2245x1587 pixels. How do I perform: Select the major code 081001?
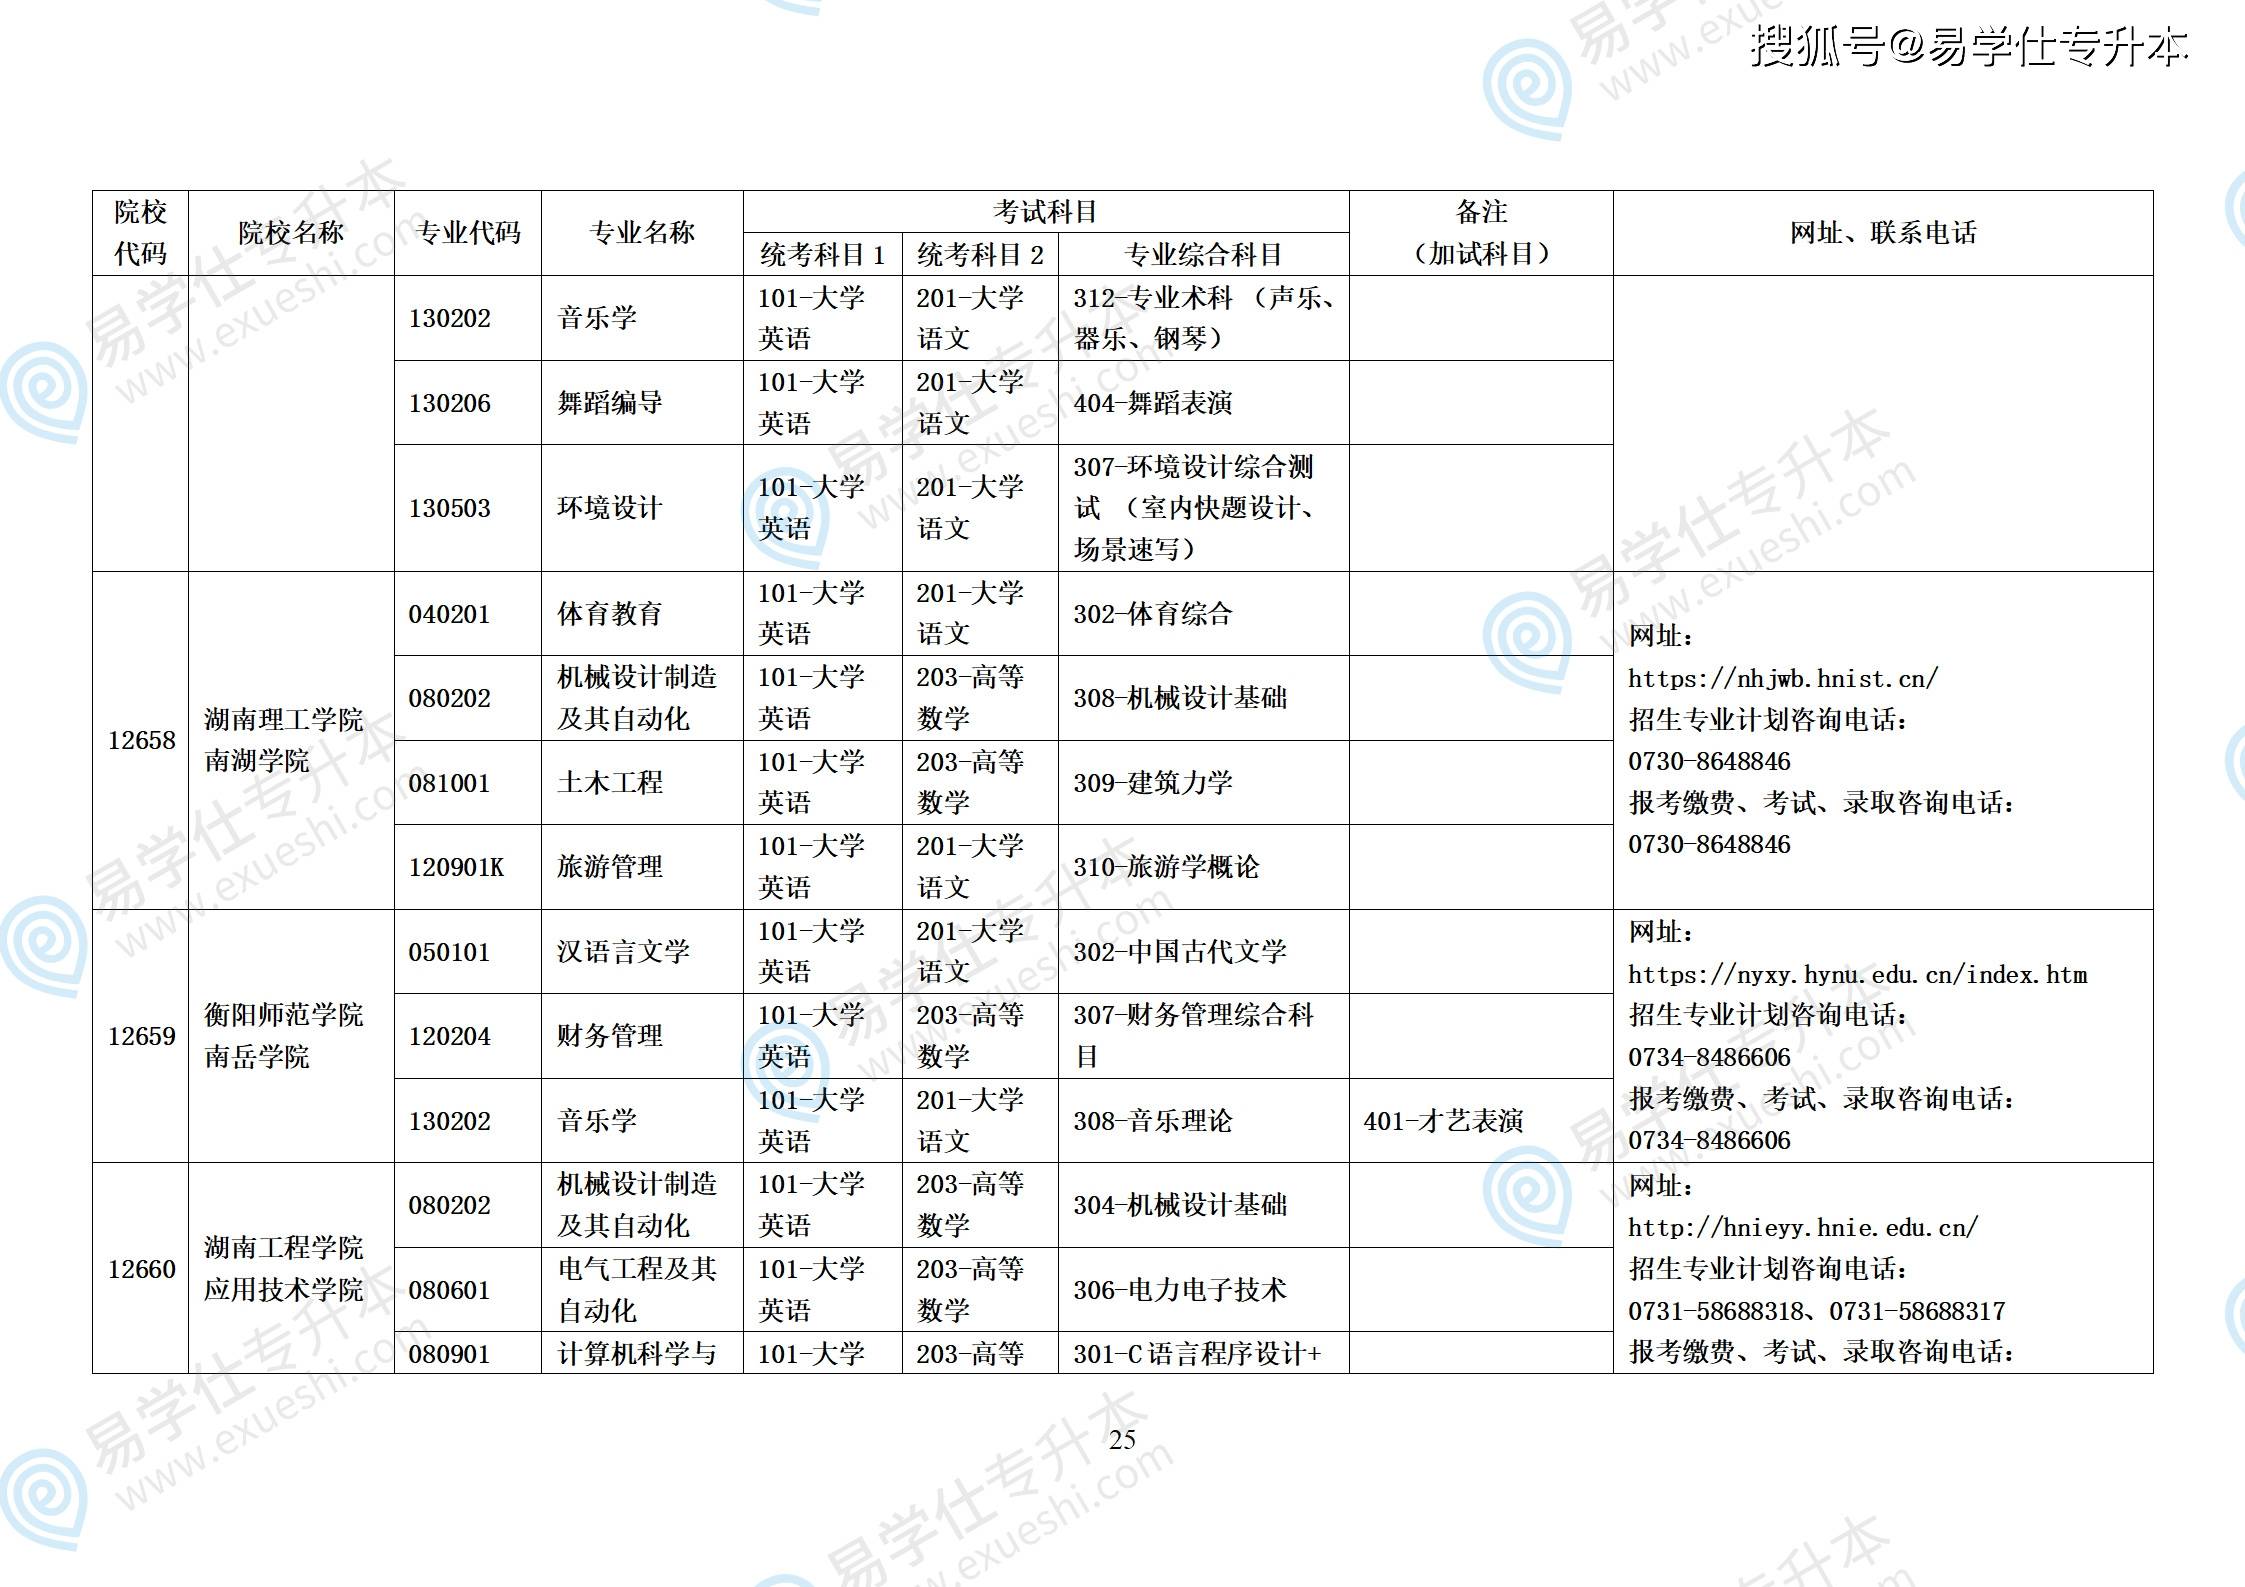coord(449,784)
